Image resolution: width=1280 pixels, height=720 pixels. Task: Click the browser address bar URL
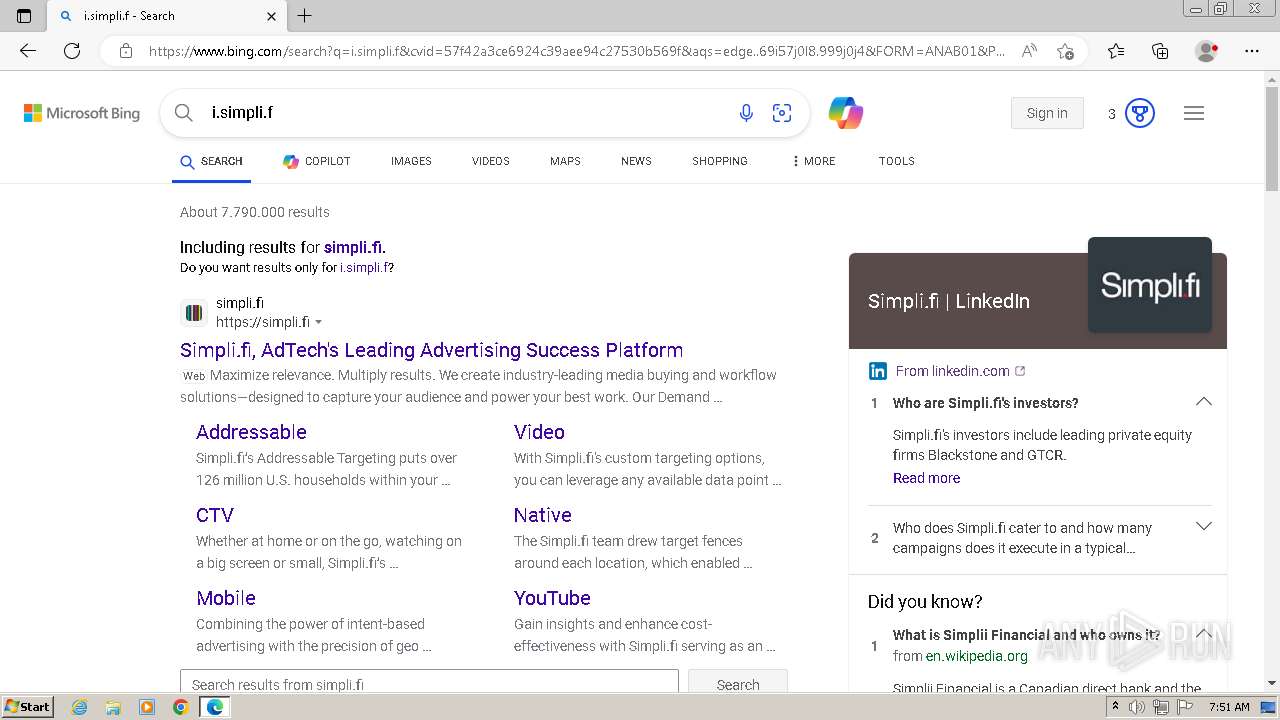point(577,51)
